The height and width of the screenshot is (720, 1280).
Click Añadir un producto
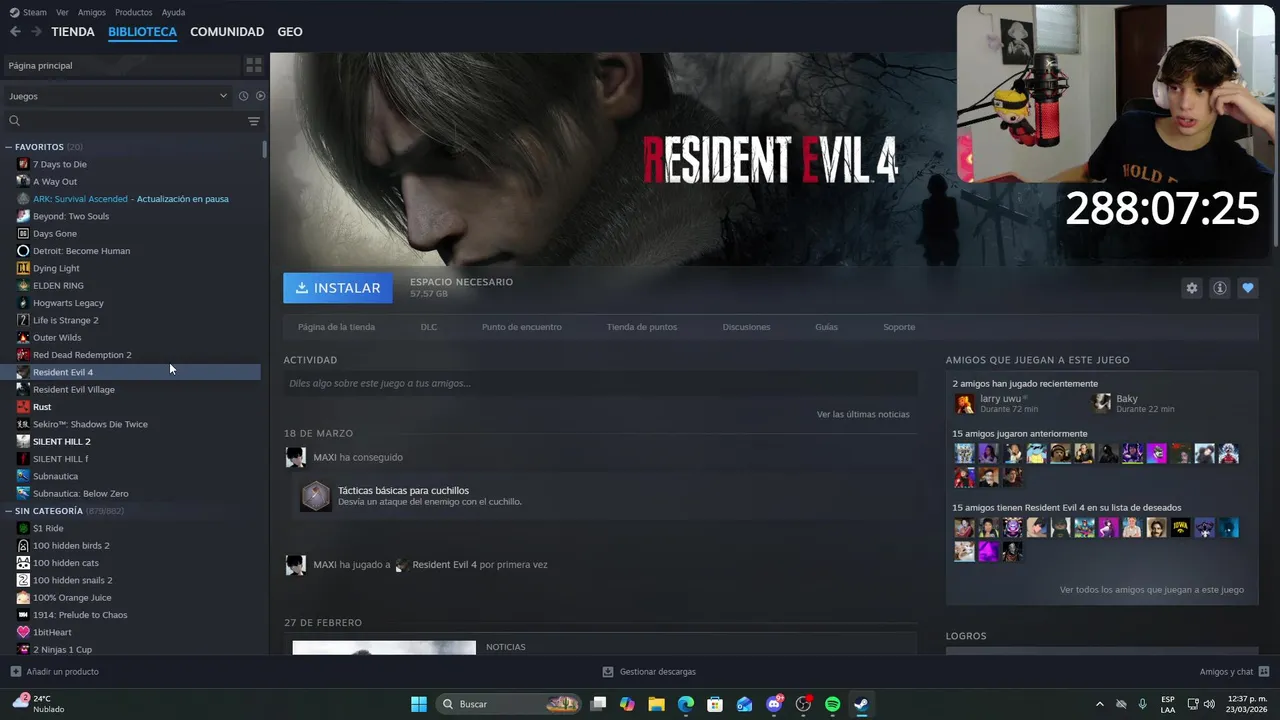[x=63, y=672]
